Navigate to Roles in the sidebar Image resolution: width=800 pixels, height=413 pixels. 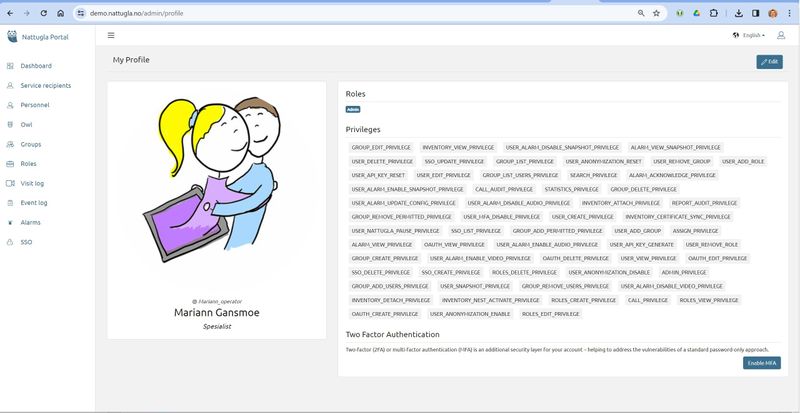point(28,164)
